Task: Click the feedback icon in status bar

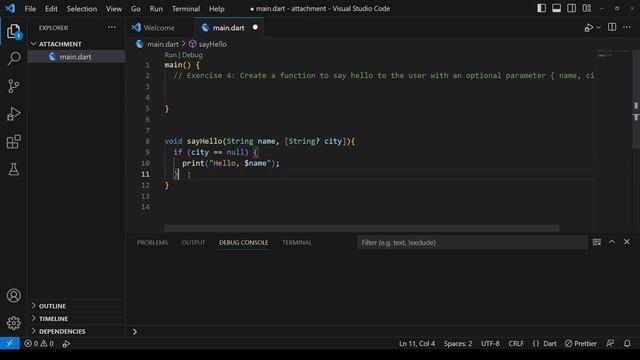Action: point(610,344)
